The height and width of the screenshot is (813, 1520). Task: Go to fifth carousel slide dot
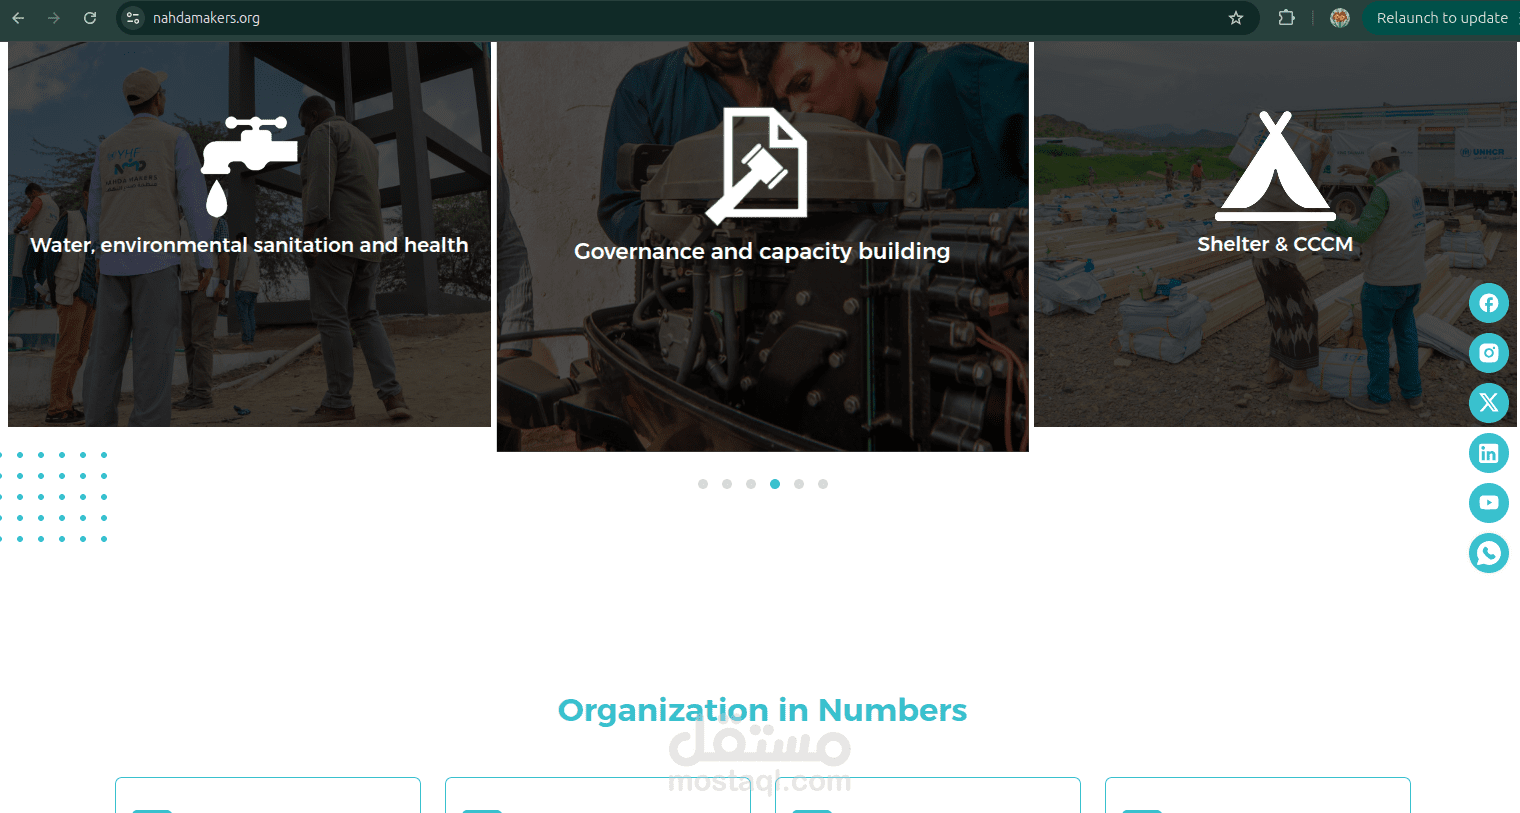[799, 484]
